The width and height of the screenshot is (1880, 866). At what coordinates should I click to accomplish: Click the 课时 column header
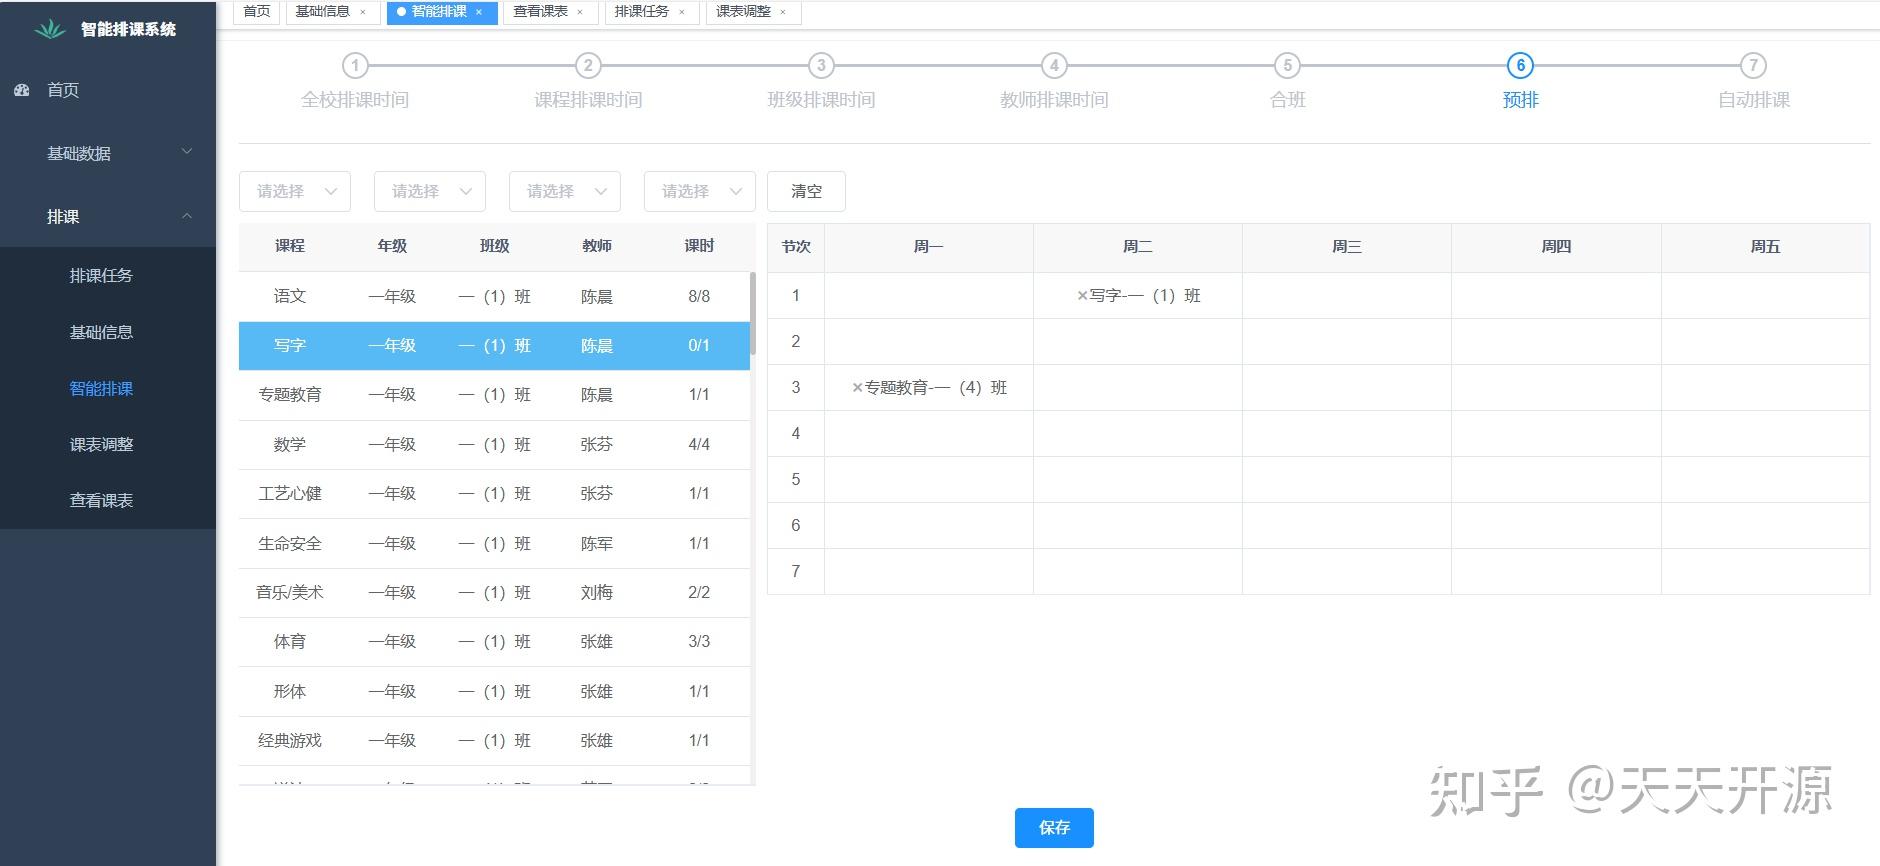[699, 246]
